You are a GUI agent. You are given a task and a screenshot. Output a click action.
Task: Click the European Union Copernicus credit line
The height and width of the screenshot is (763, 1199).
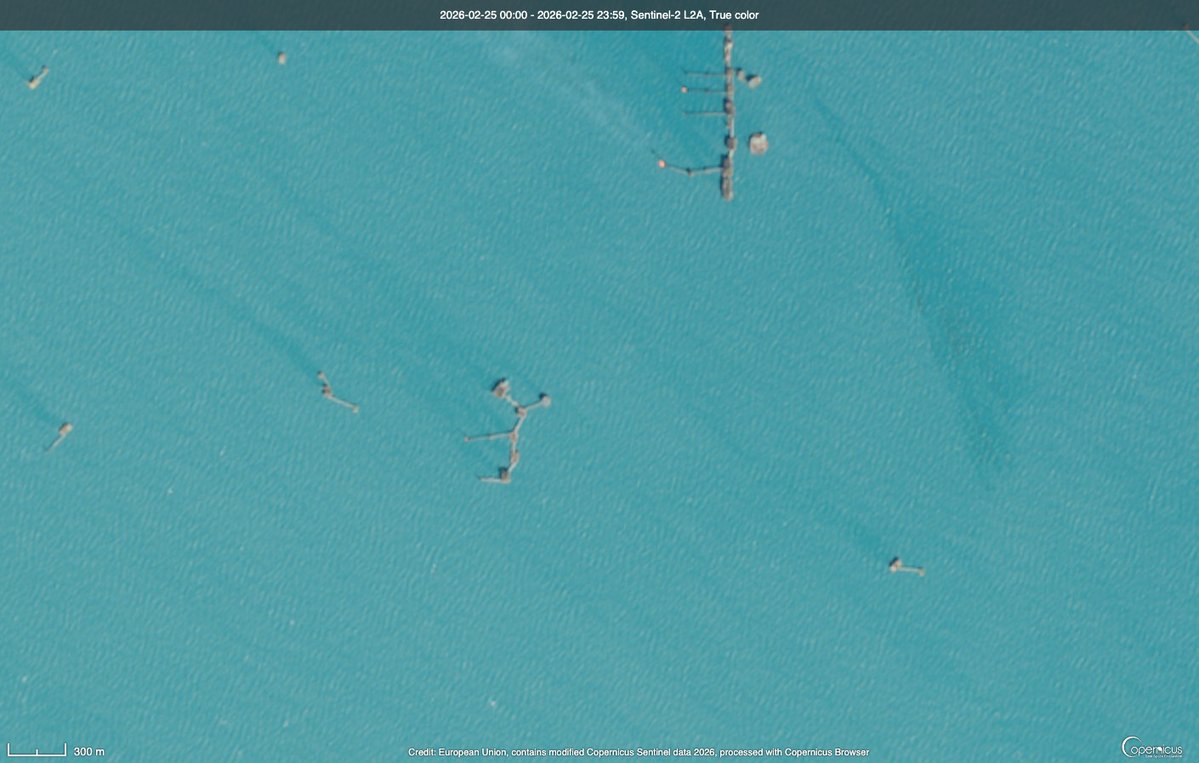tap(638, 752)
